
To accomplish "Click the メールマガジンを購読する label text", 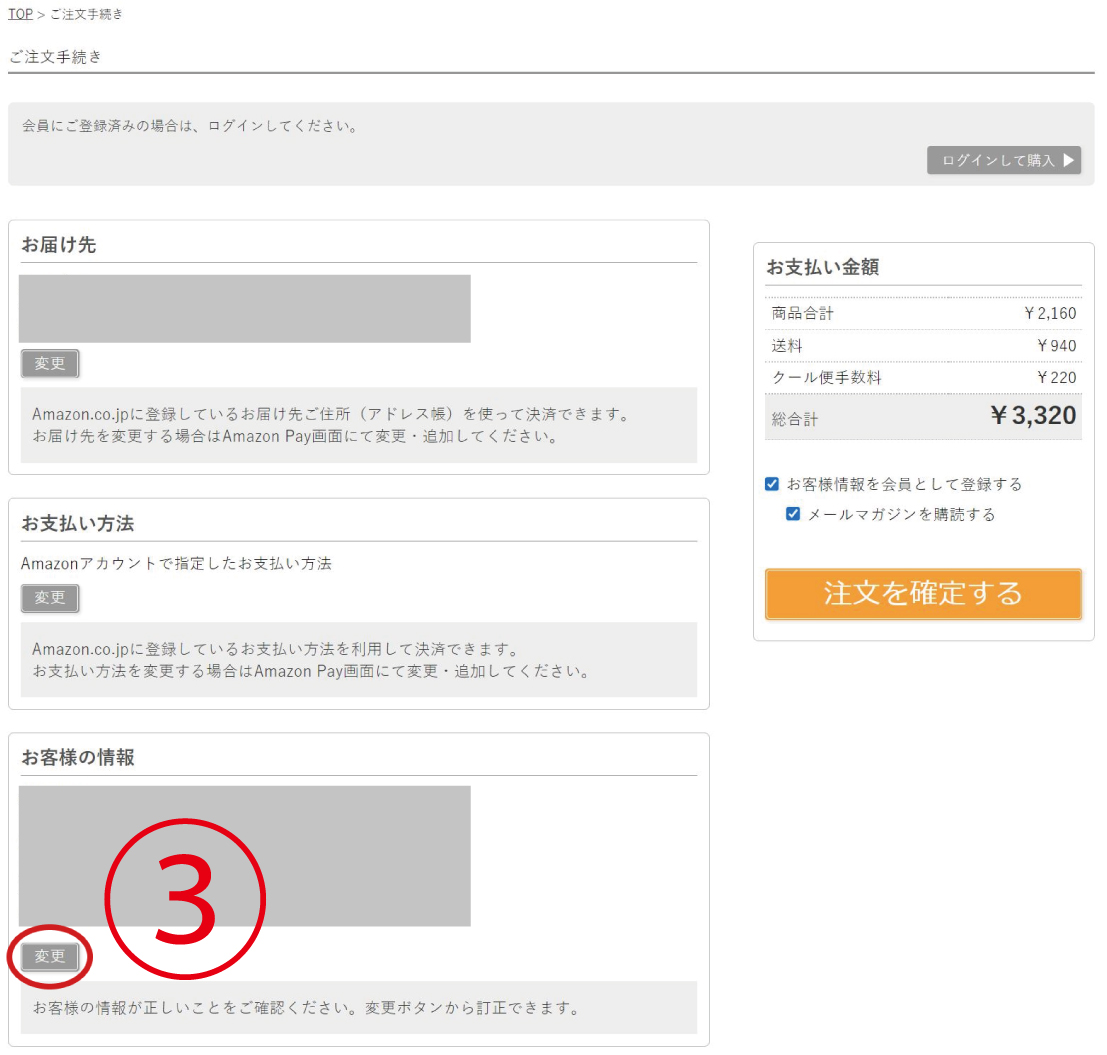I will point(901,514).
